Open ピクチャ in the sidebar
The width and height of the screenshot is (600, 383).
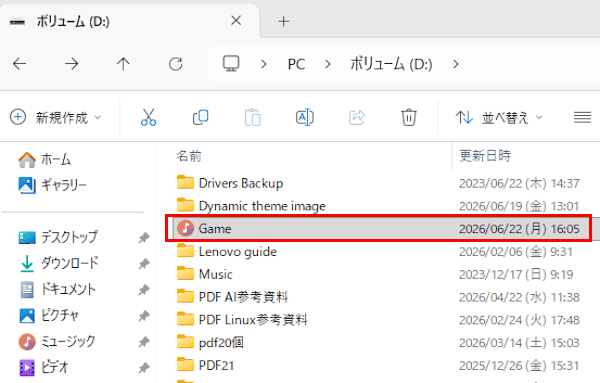click(x=49, y=315)
